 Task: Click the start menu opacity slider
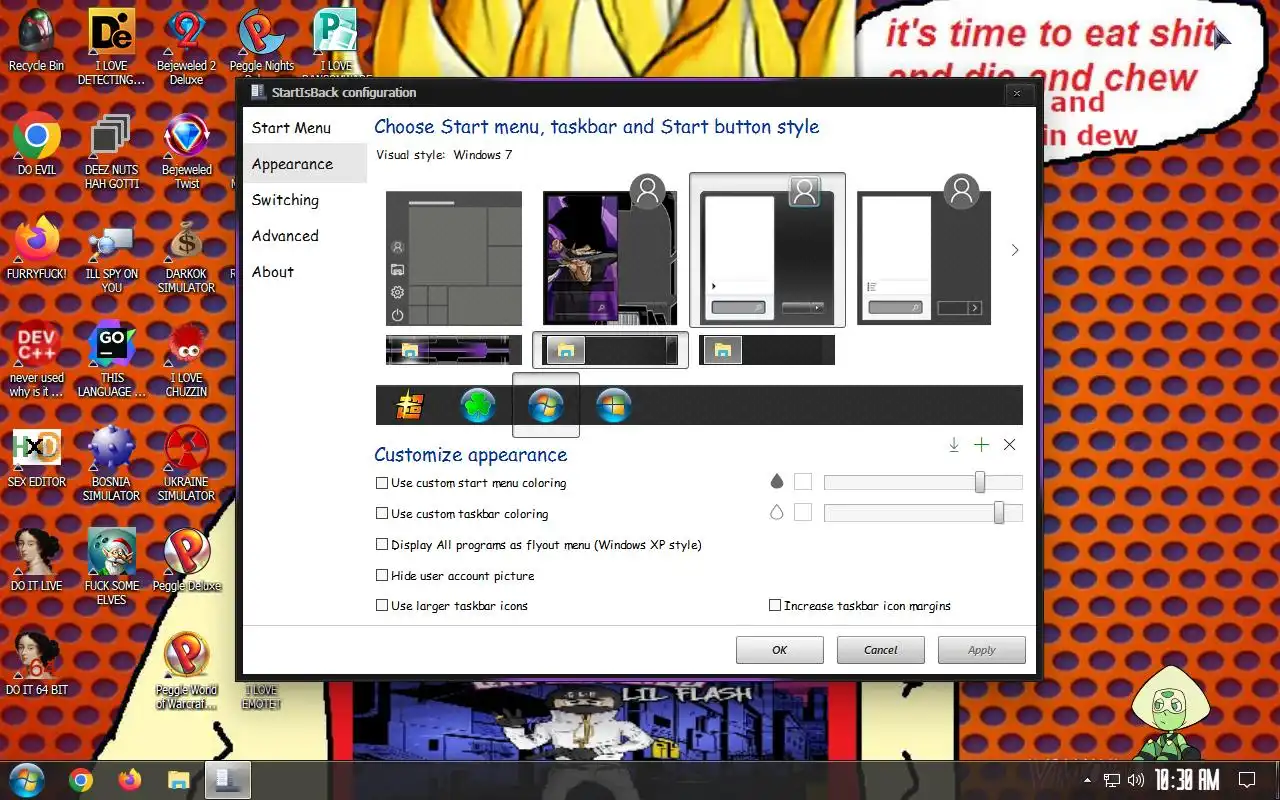923,483
